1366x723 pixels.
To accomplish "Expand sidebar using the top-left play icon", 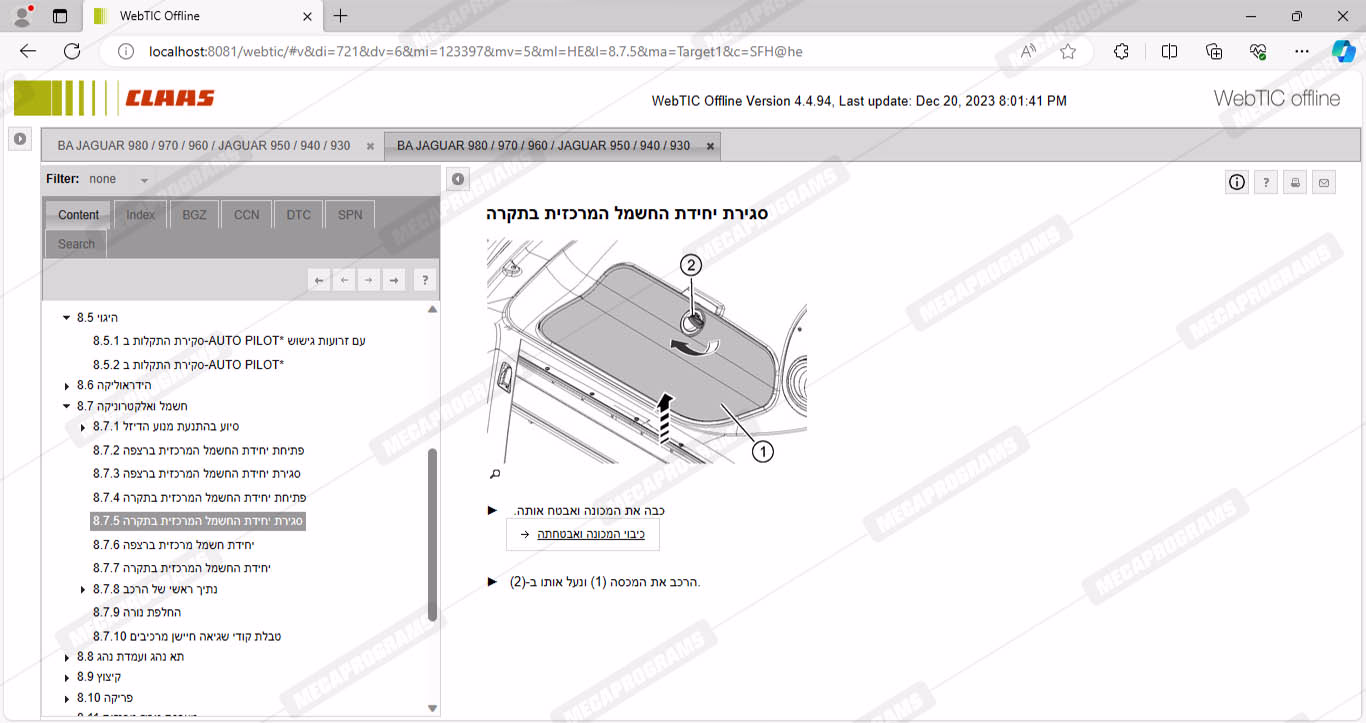I will coord(20,139).
